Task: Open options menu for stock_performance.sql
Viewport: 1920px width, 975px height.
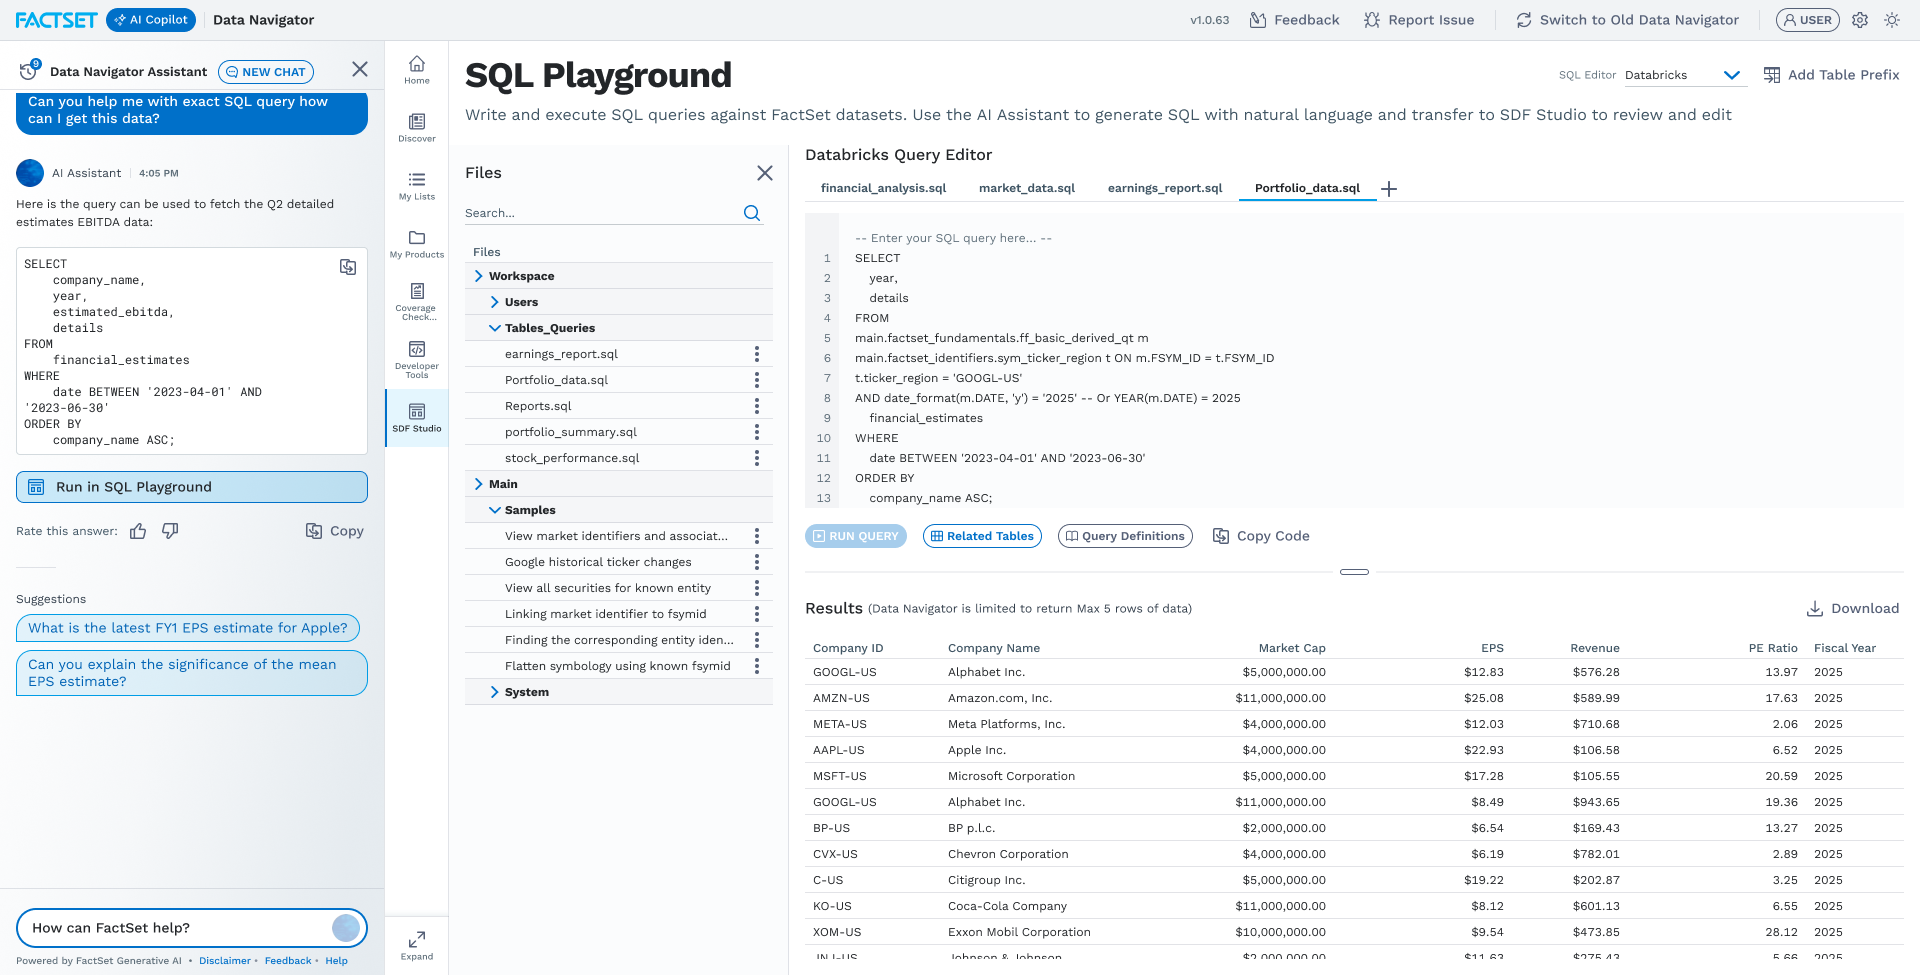Action: pyautogui.click(x=757, y=458)
